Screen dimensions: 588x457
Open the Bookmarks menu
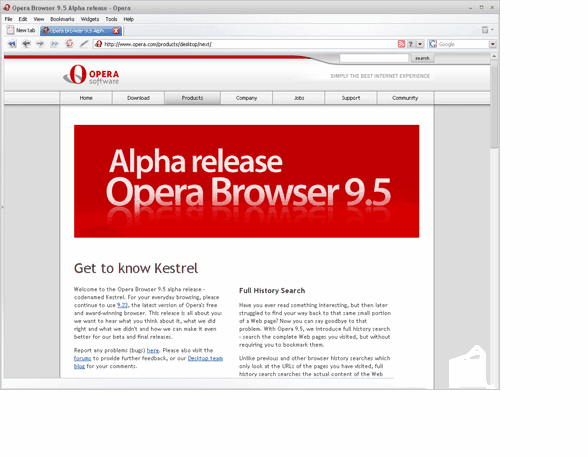pos(62,19)
